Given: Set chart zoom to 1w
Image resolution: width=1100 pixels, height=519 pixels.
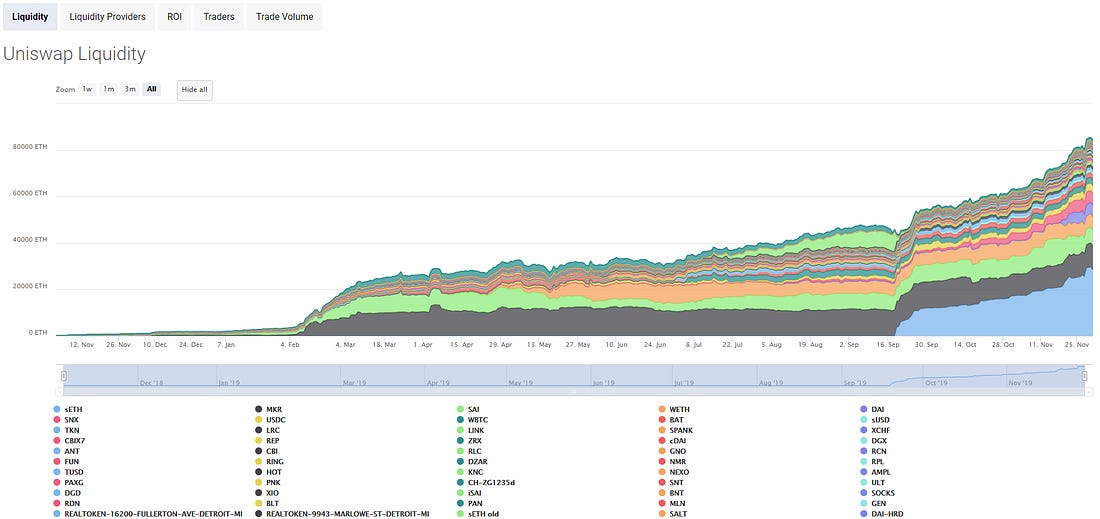Looking at the screenshot, I should coord(87,89).
